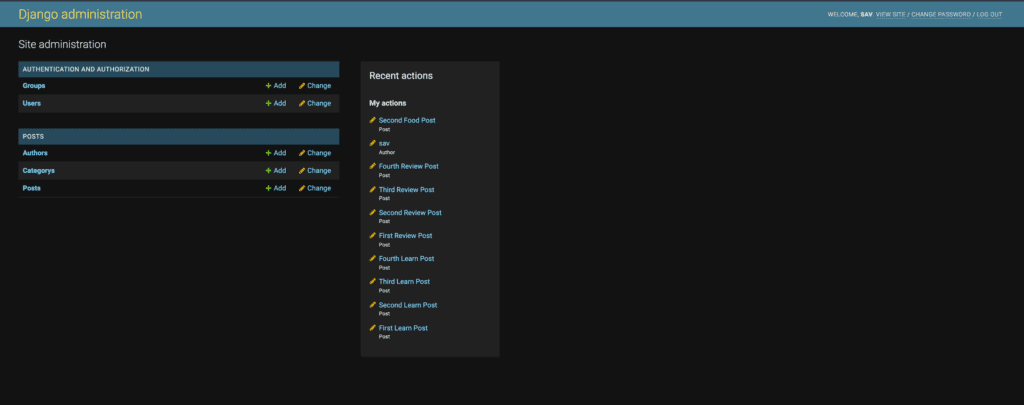Open the Groups model list
This screenshot has height=405, width=1024.
(x=34, y=86)
